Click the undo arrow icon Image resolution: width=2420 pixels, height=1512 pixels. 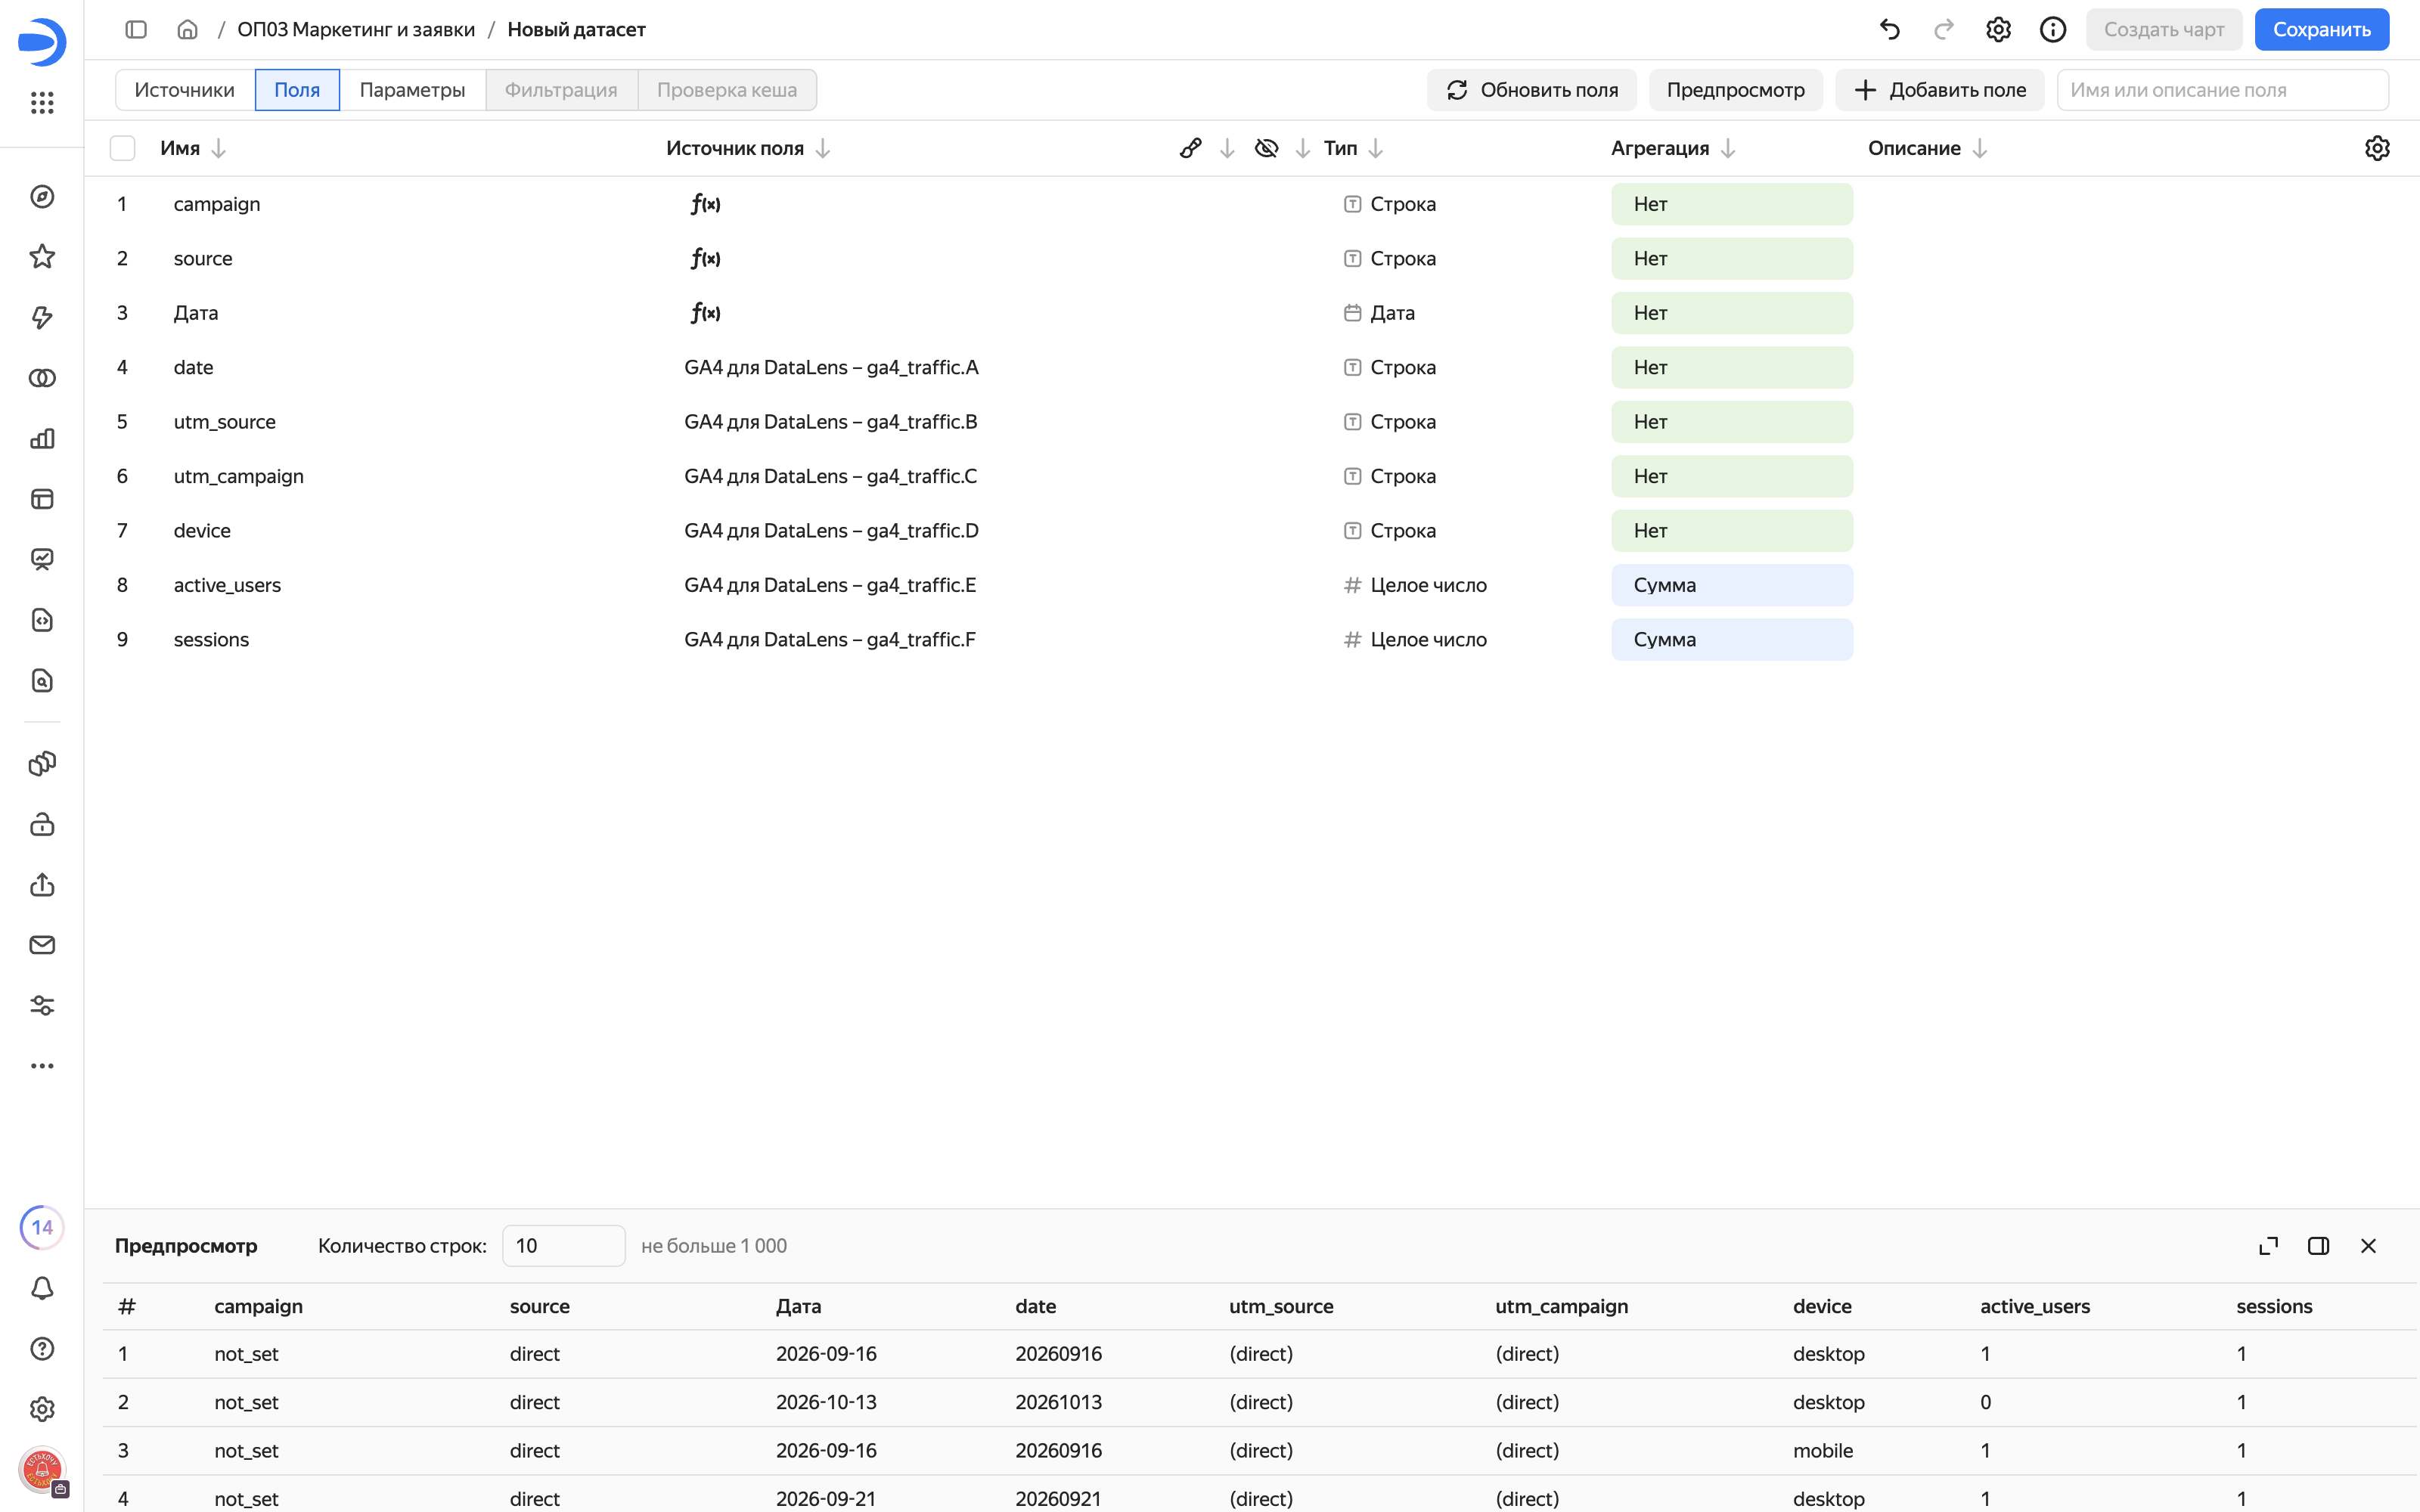(1889, 30)
